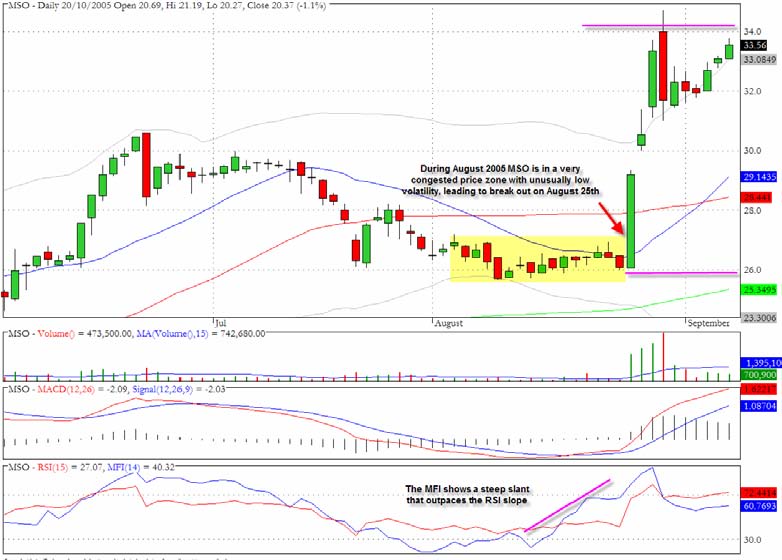Click the long red candle after June peak
This screenshot has width=782, height=560.
[x=146, y=165]
